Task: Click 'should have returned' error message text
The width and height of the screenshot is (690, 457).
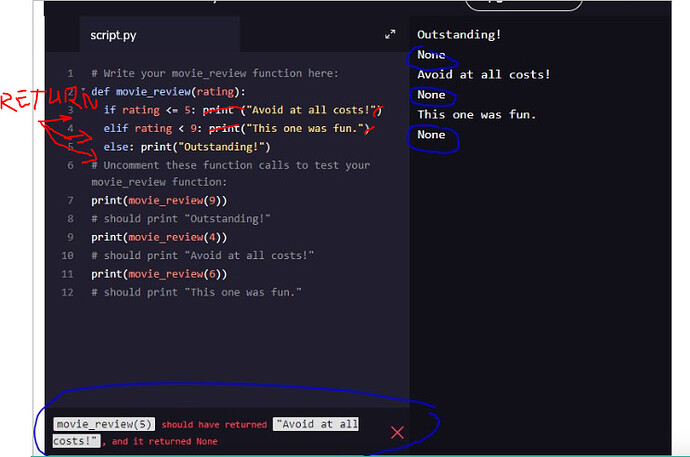Action: tap(214, 424)
